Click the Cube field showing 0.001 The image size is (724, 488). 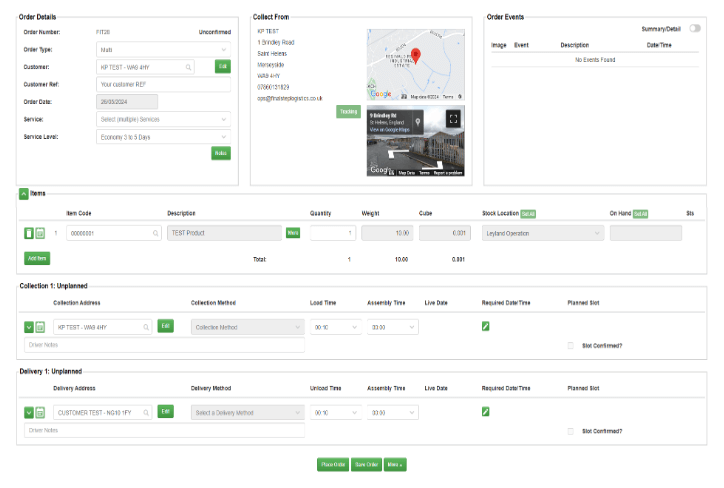tap(445, 233)
